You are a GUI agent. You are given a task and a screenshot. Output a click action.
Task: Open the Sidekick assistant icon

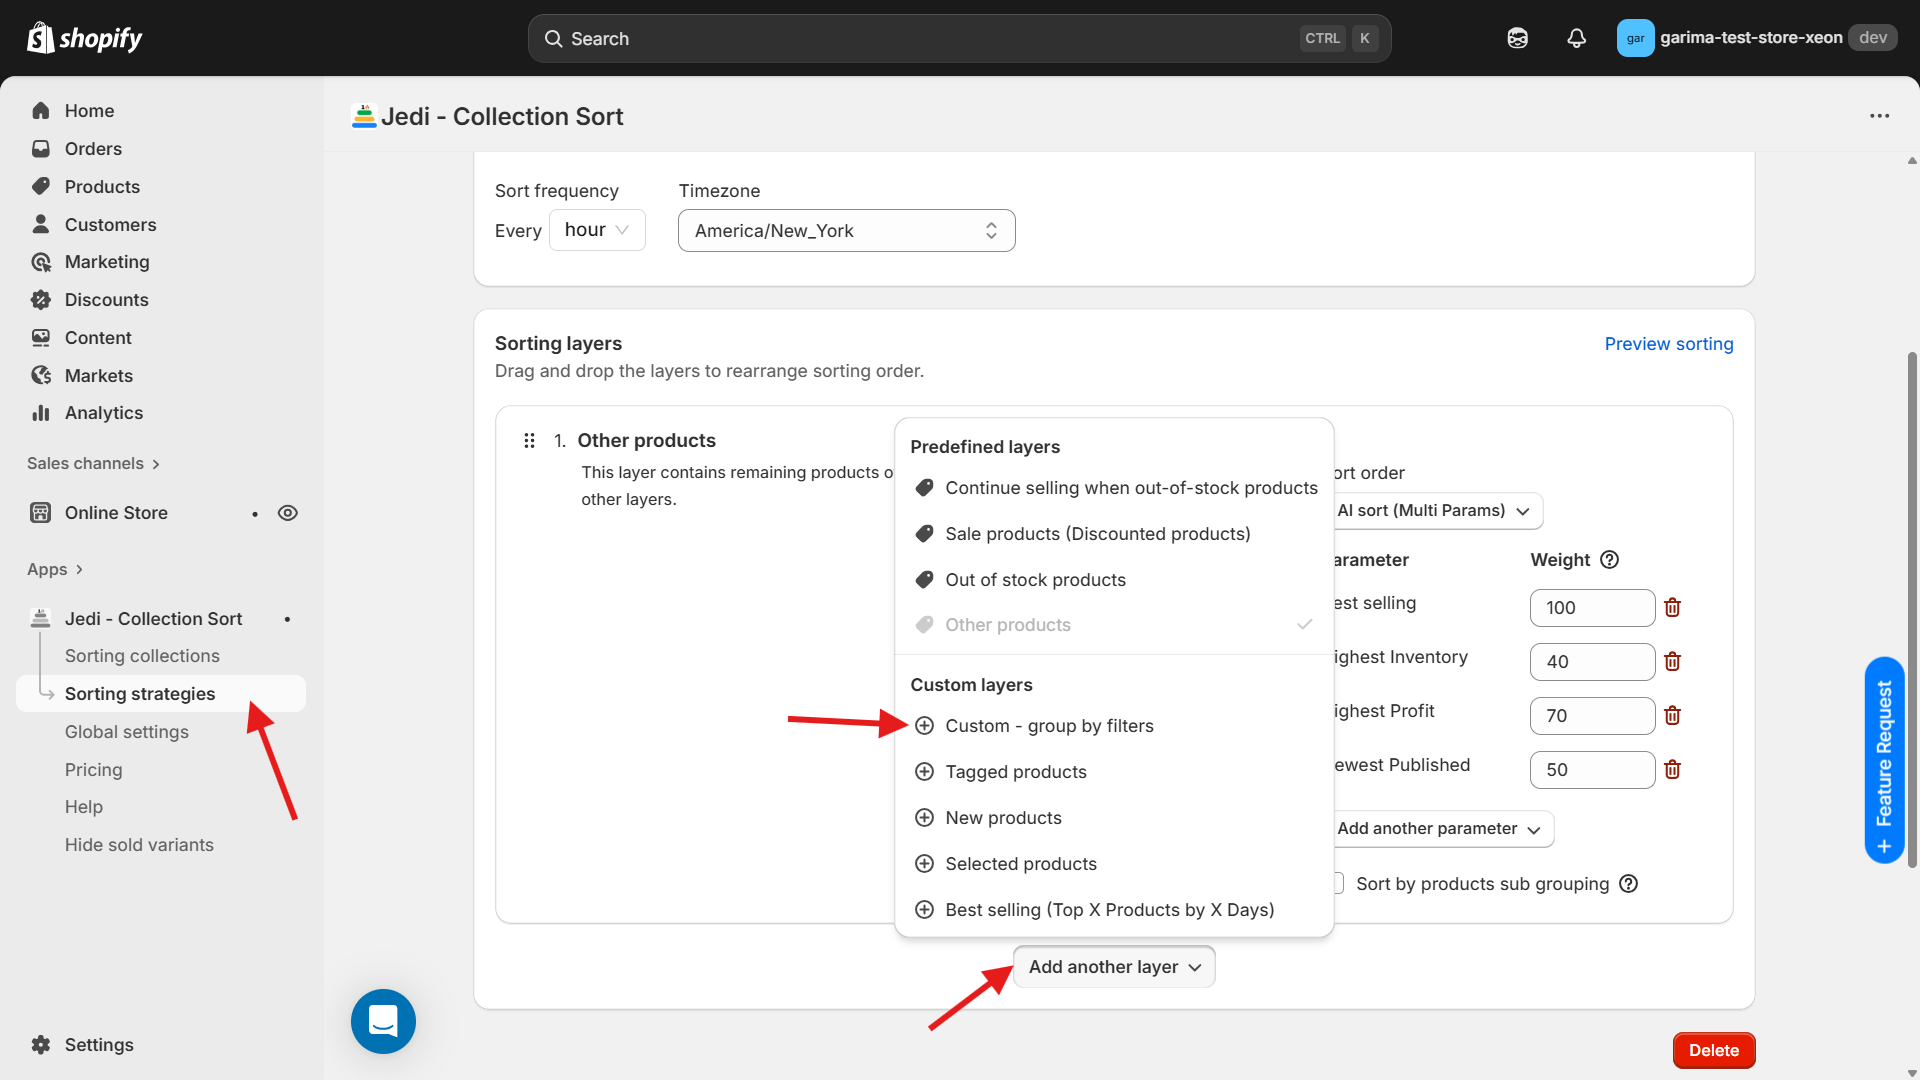(x=1517, y=38)
